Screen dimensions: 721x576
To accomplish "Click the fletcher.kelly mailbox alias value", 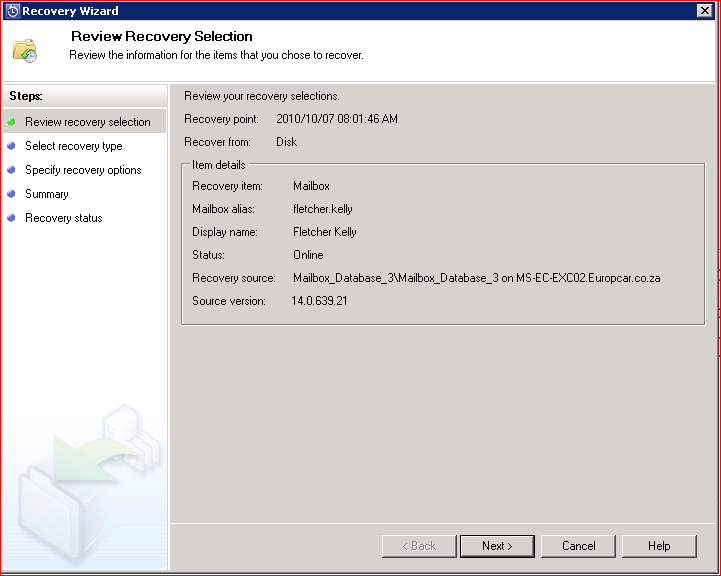I will pos(323,209).
